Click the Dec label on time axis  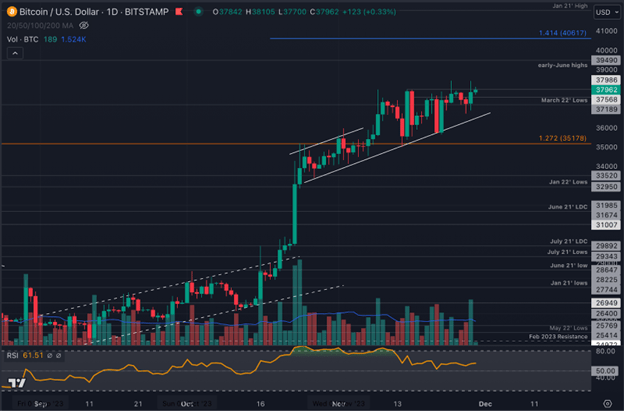coord(485,404)
